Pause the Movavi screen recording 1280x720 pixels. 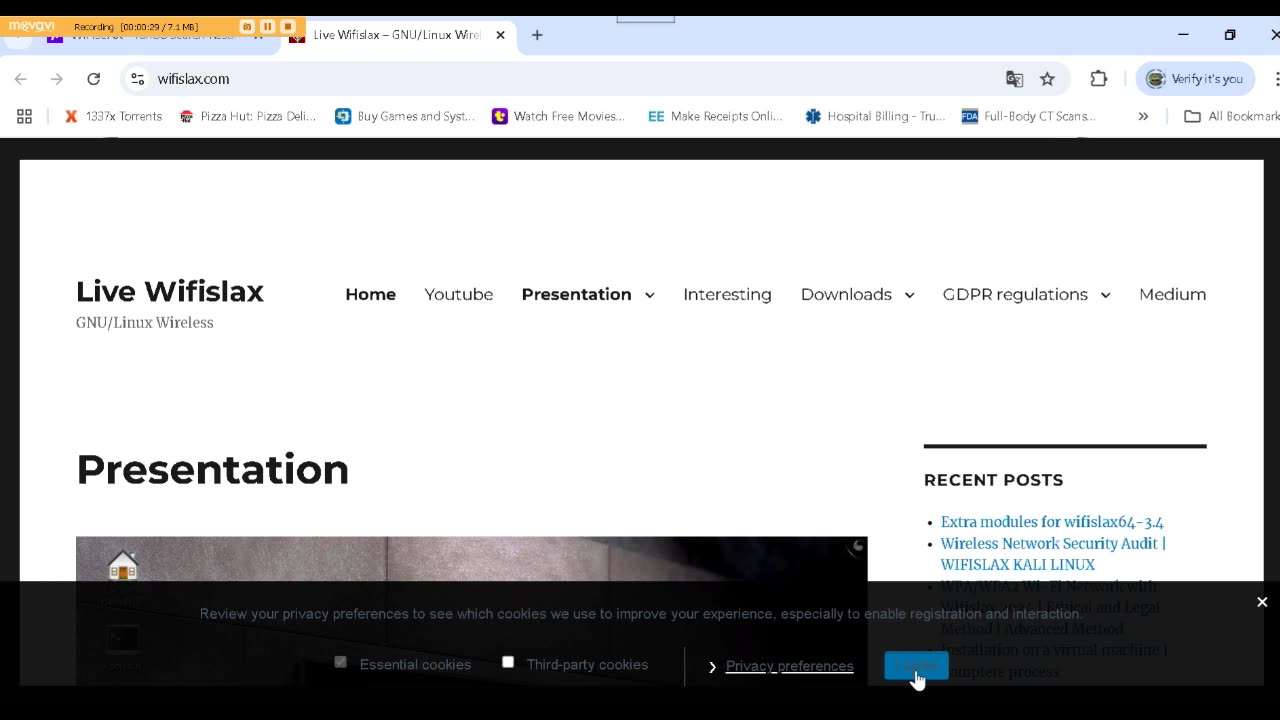click(x=267, y=26)
